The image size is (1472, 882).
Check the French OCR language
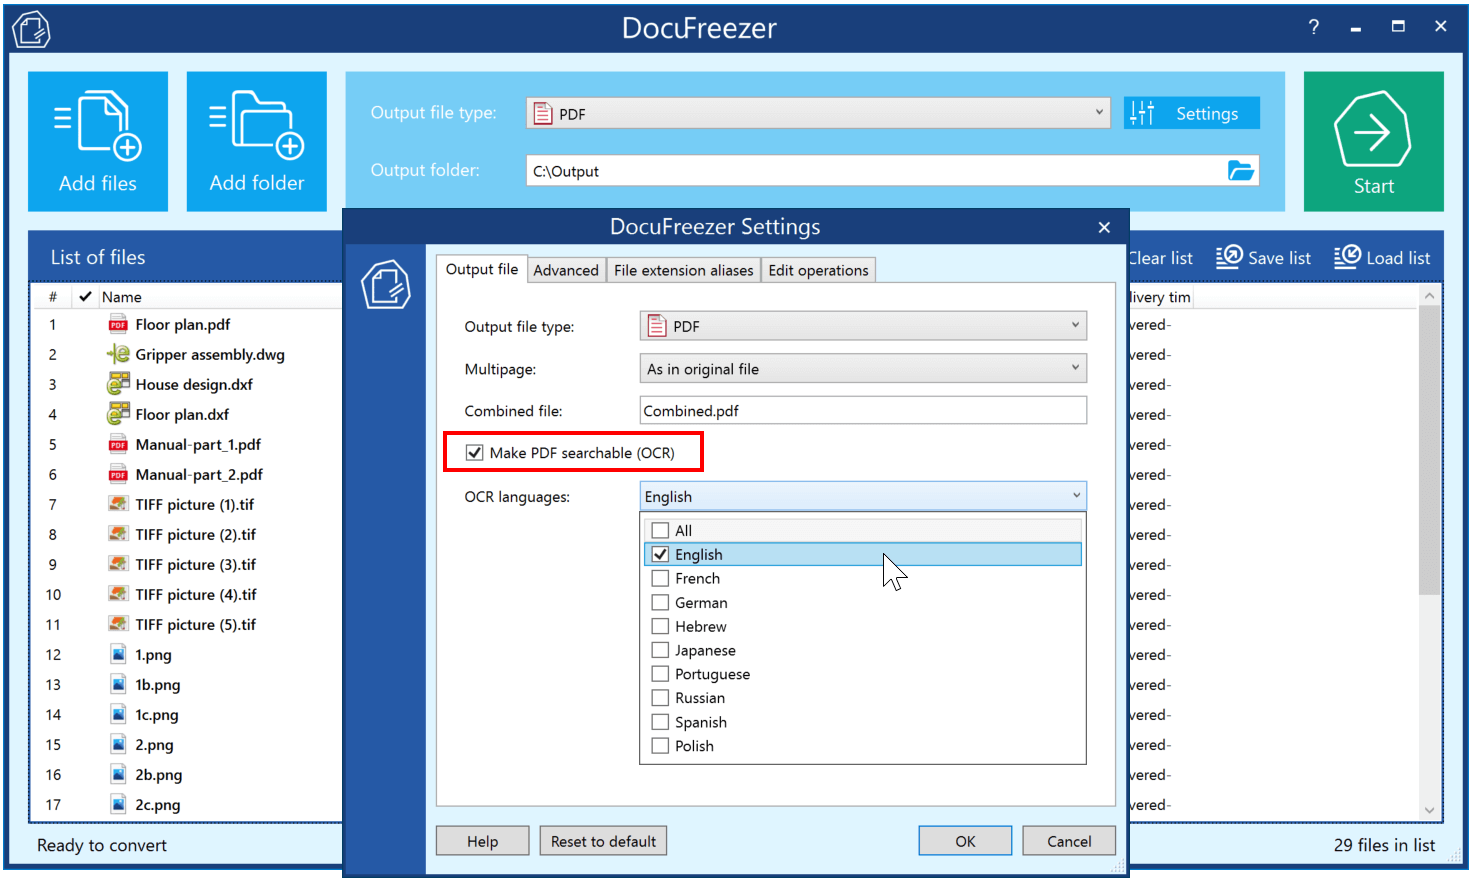[660, 578]
